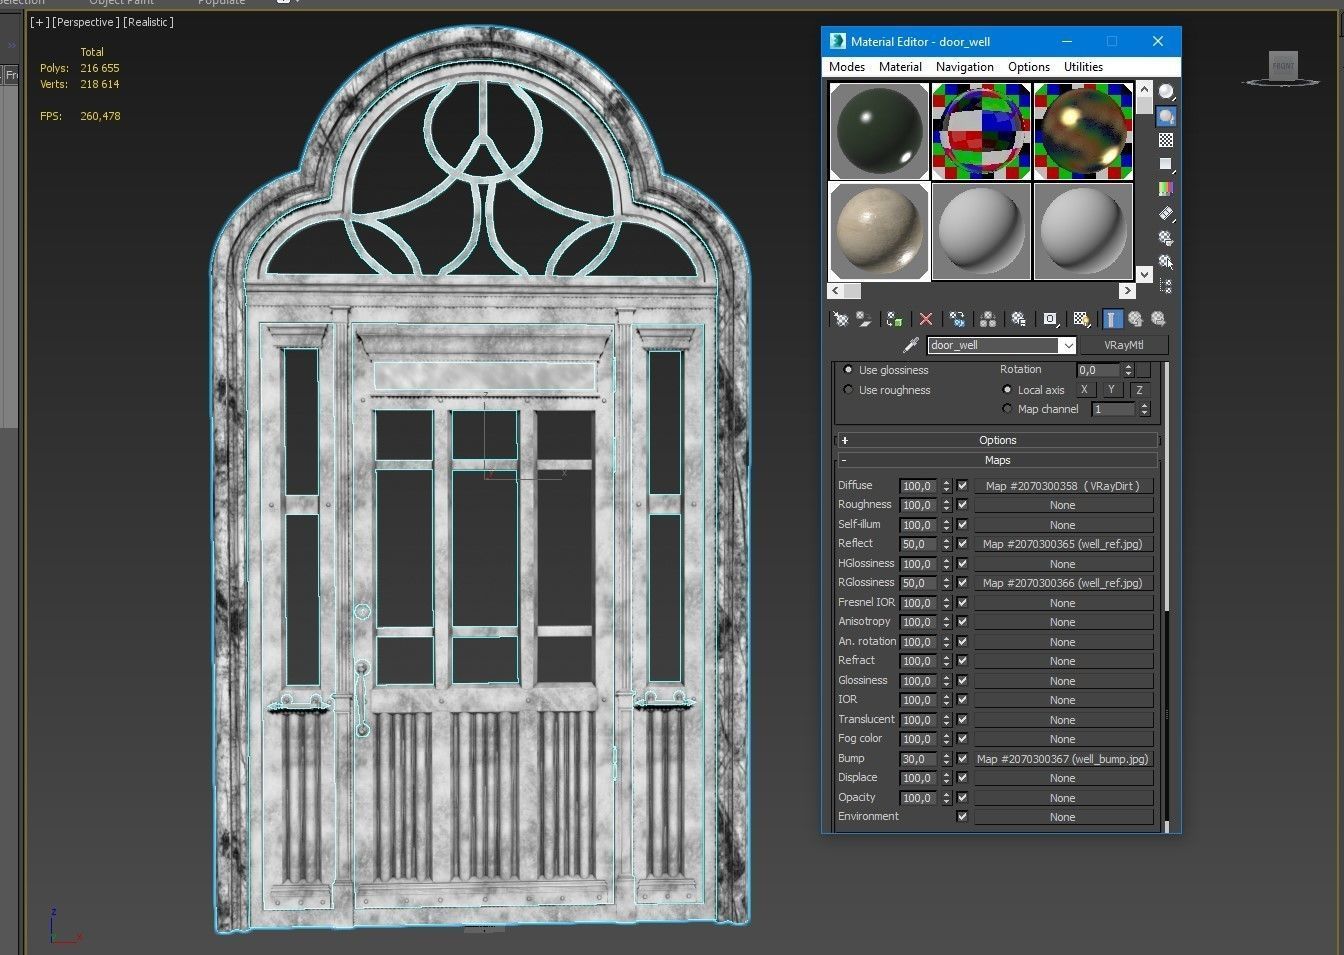This screenshot has height=955, width=1344.
Task: Click the sample slots scroll right arrow
Action: click(1127, 291)
